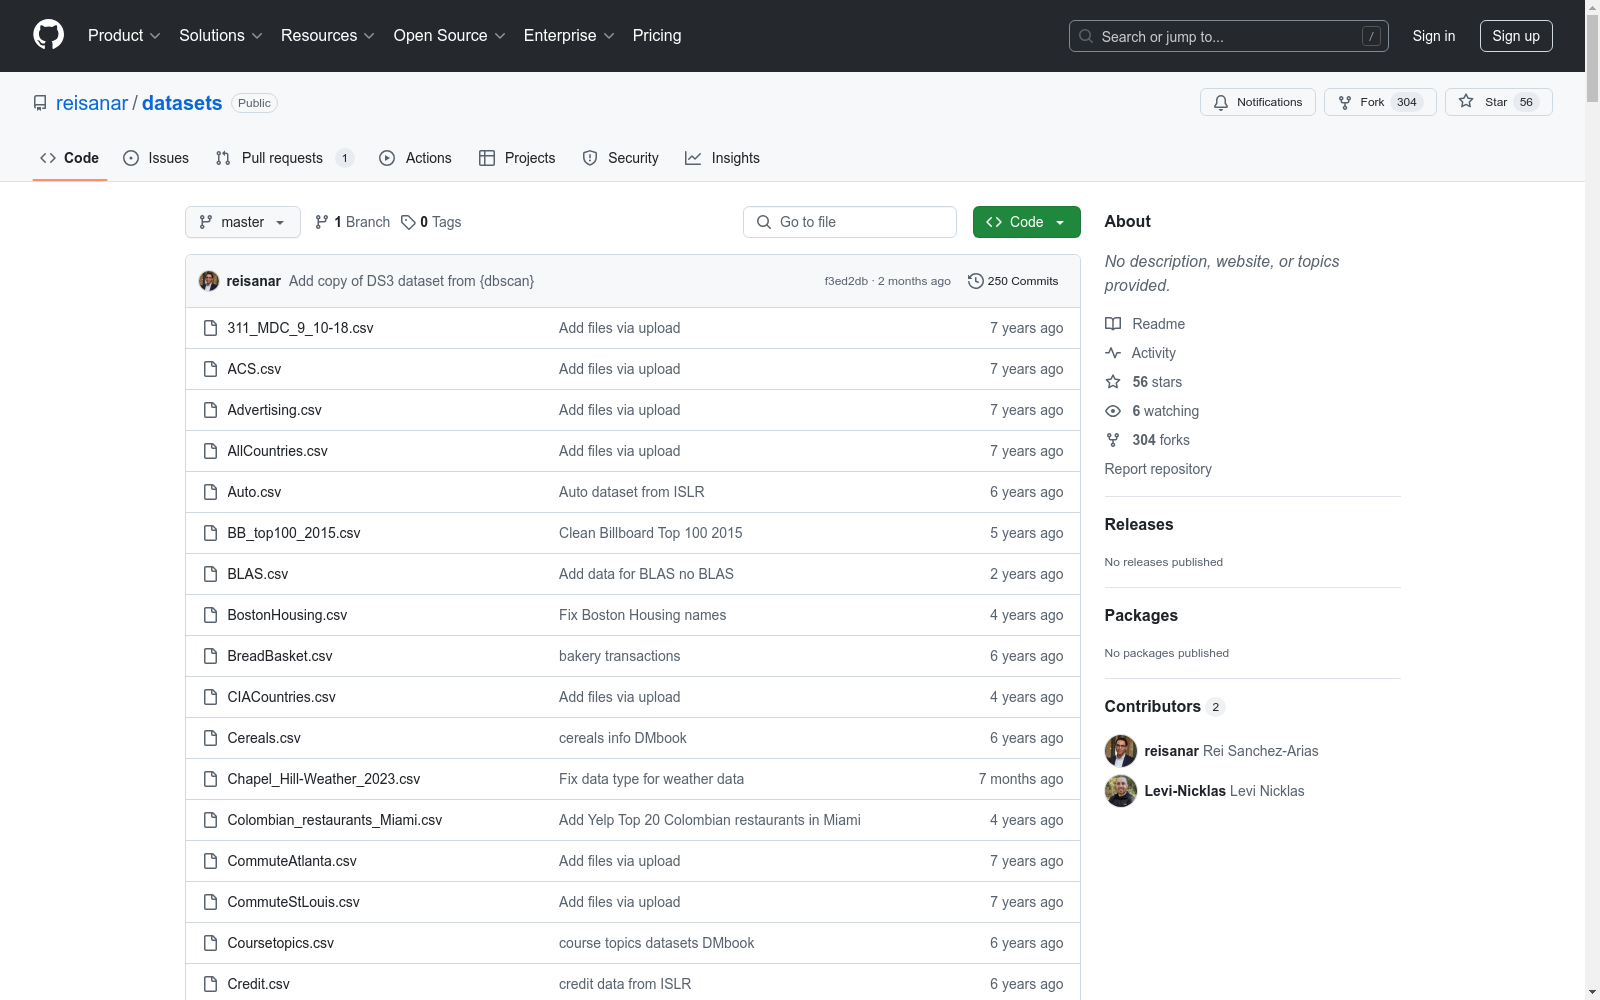Open the Product dropdown menu
The image size is (1600, 1000).
[124, 36]
